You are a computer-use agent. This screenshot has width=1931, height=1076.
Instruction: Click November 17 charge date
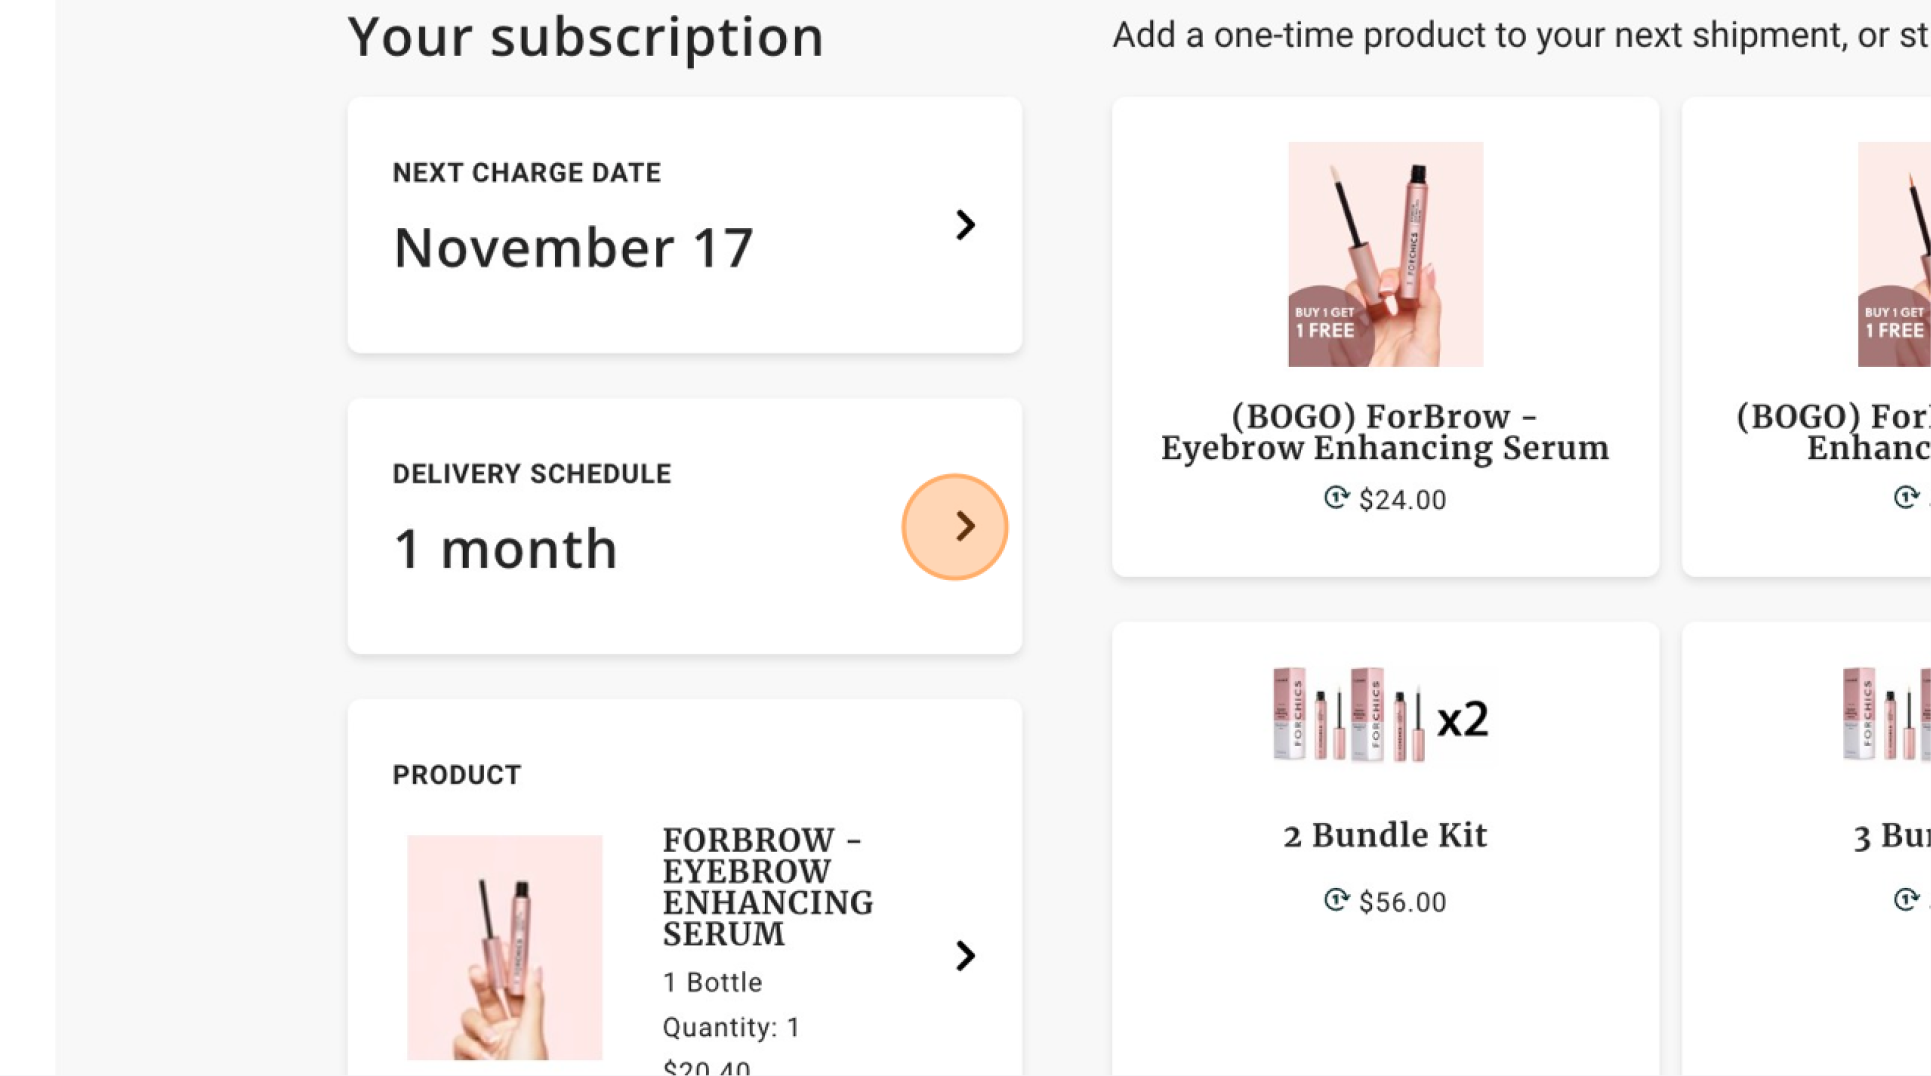573,248
